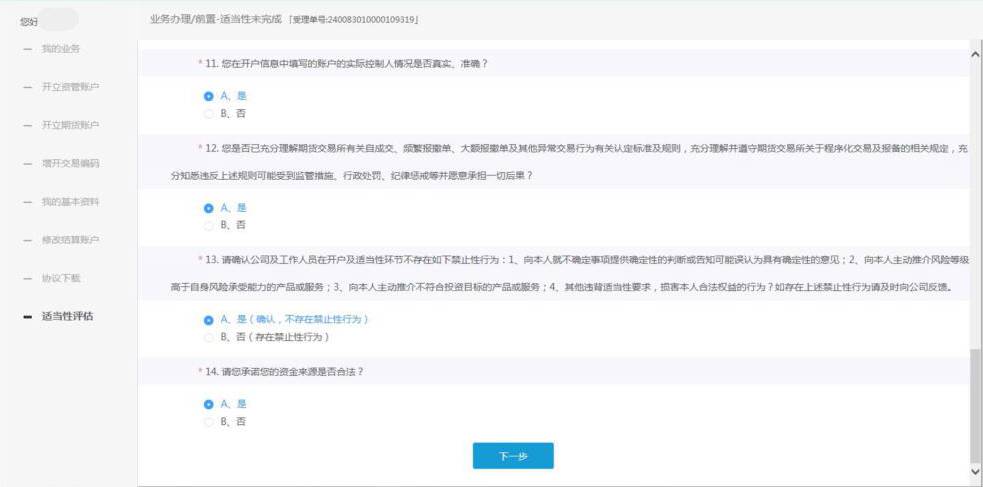Select A 是 for question 14 资金来源
The image size is (983, 487).
(208, 404)
